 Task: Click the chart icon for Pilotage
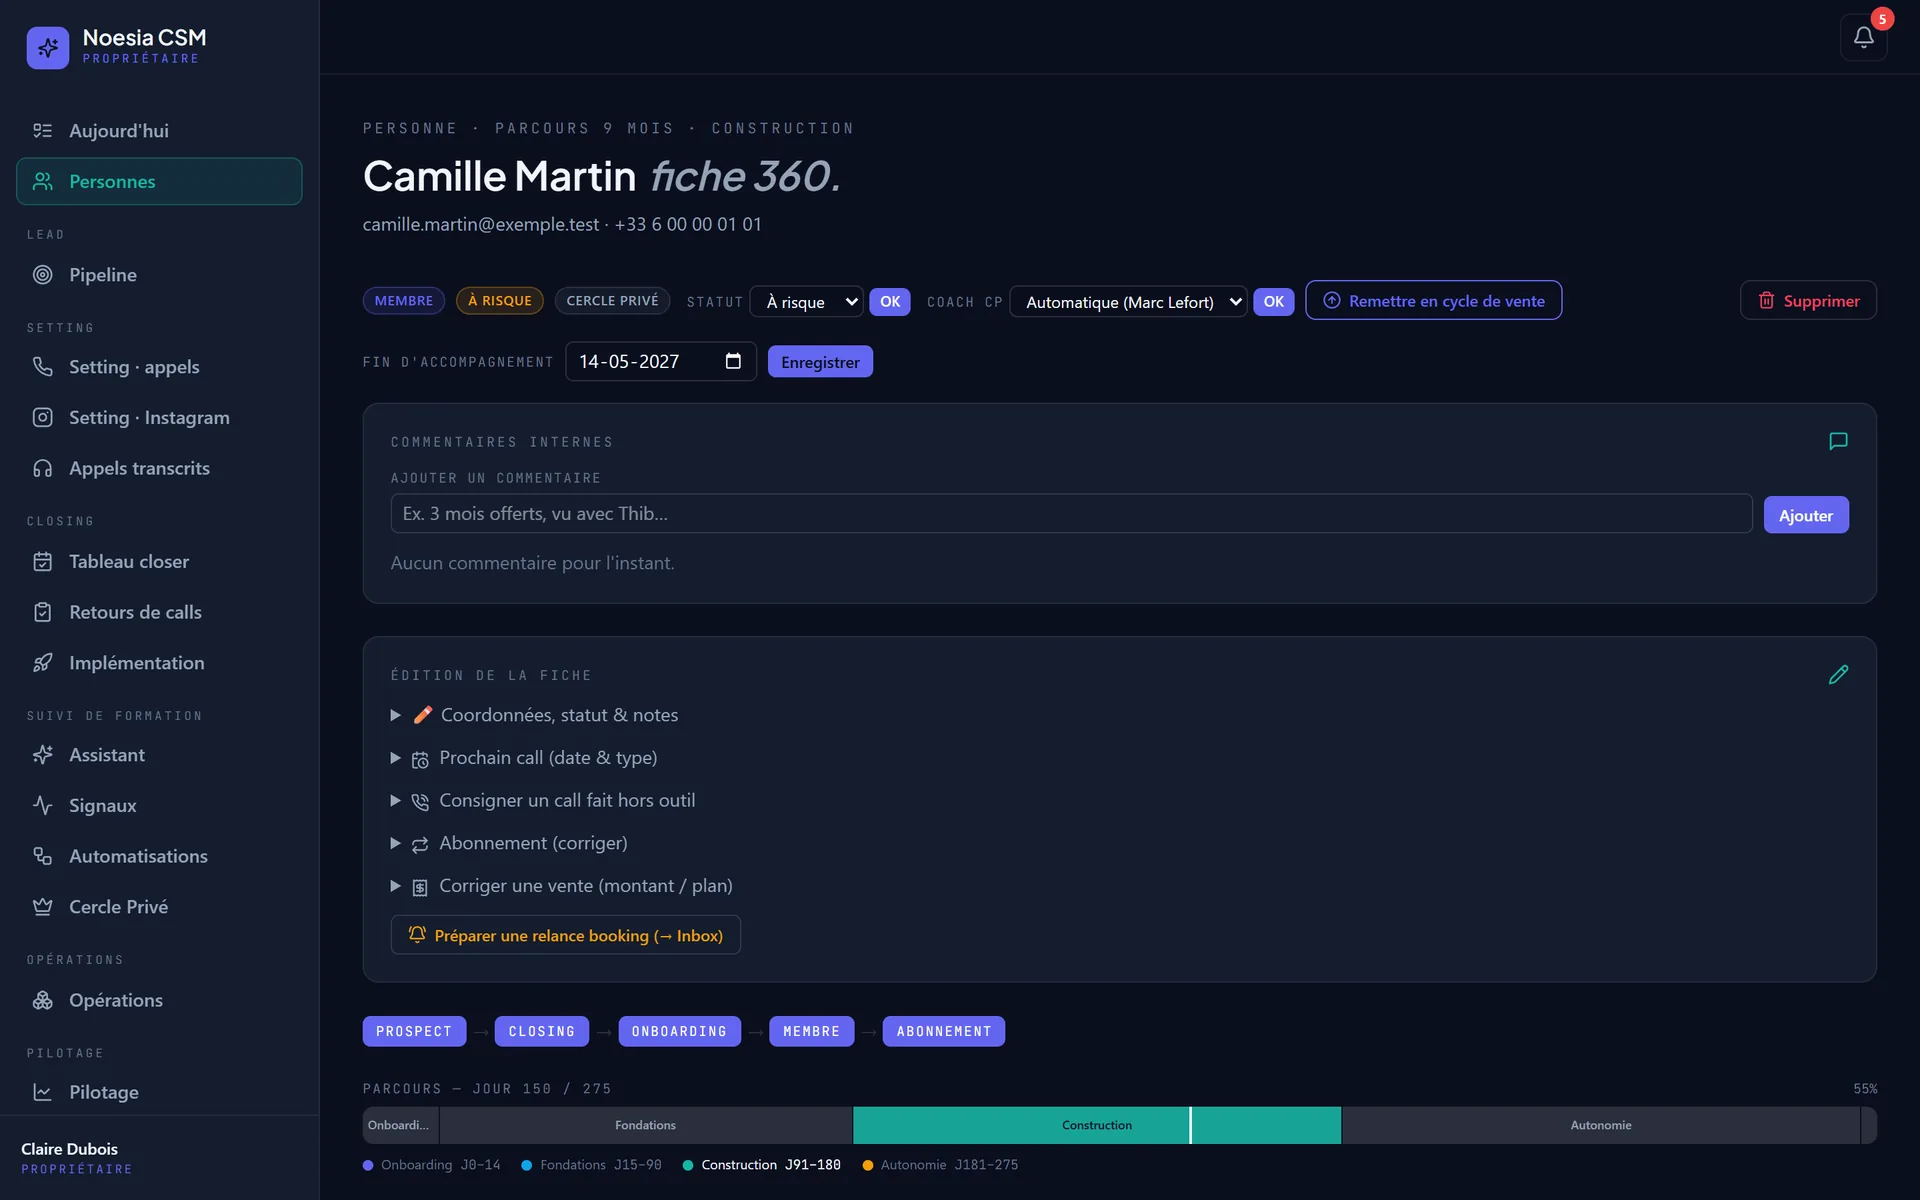click(43, 1093)
